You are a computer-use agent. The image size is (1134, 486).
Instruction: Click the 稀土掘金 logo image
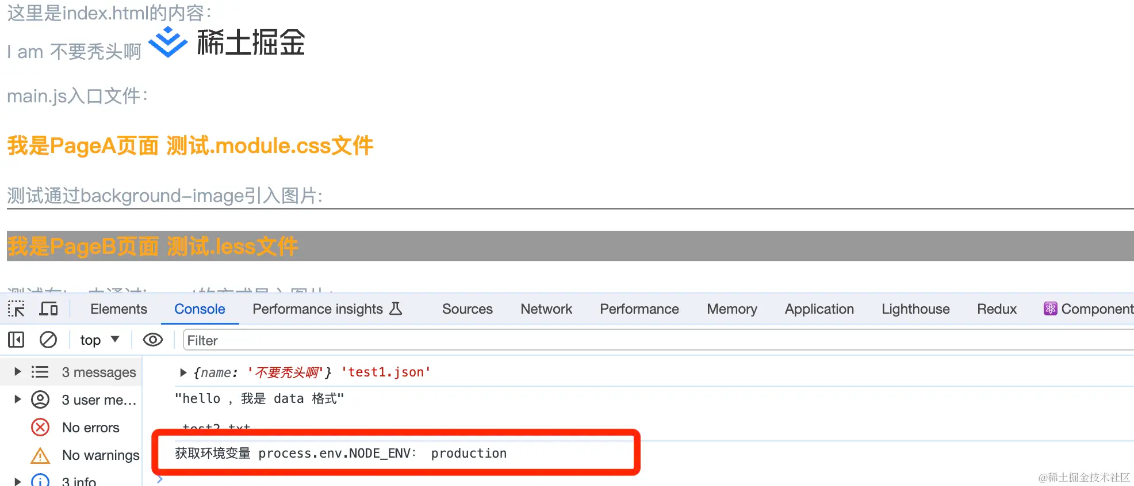[x=227, y=42]
